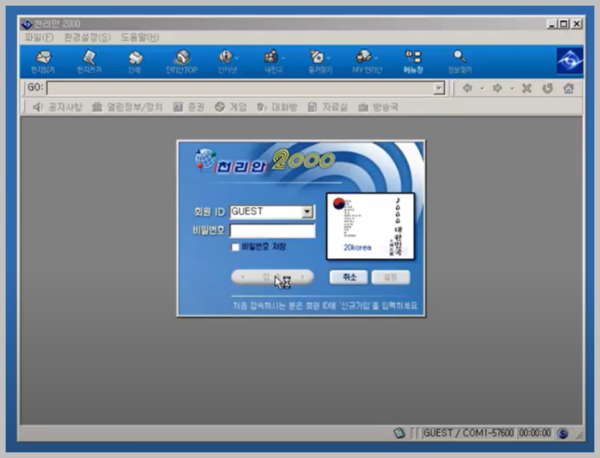
Task: Open dropdown arrow beside 즐겨찾기 icon
Action: 329,58
